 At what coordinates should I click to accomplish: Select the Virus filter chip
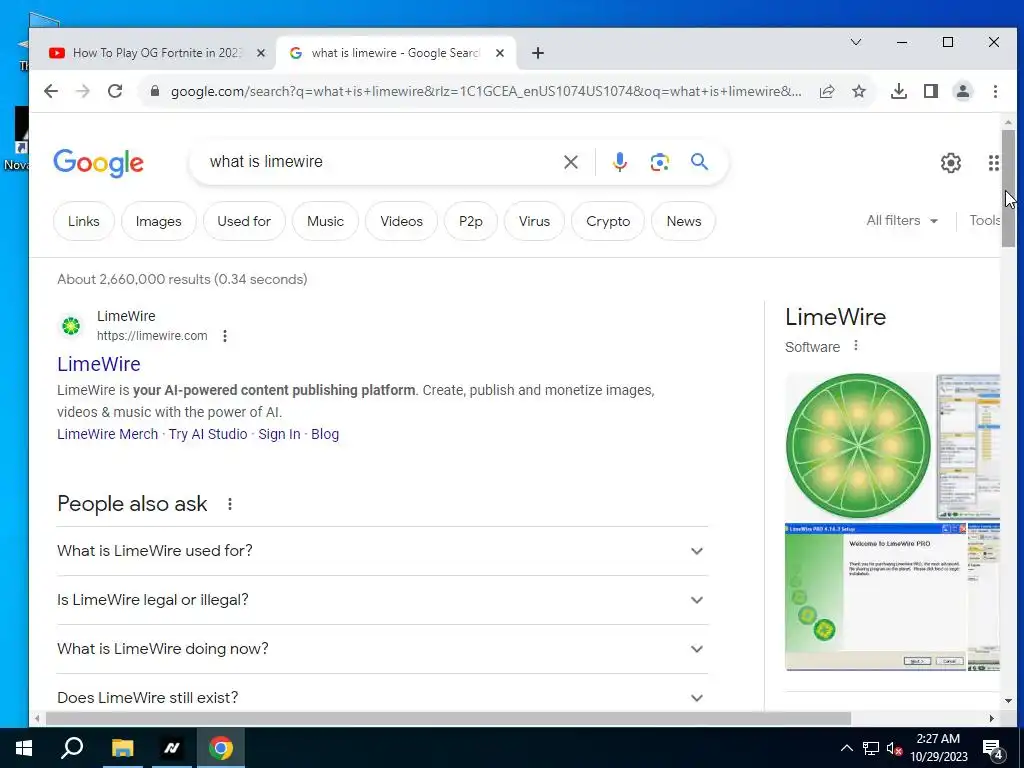534,221
